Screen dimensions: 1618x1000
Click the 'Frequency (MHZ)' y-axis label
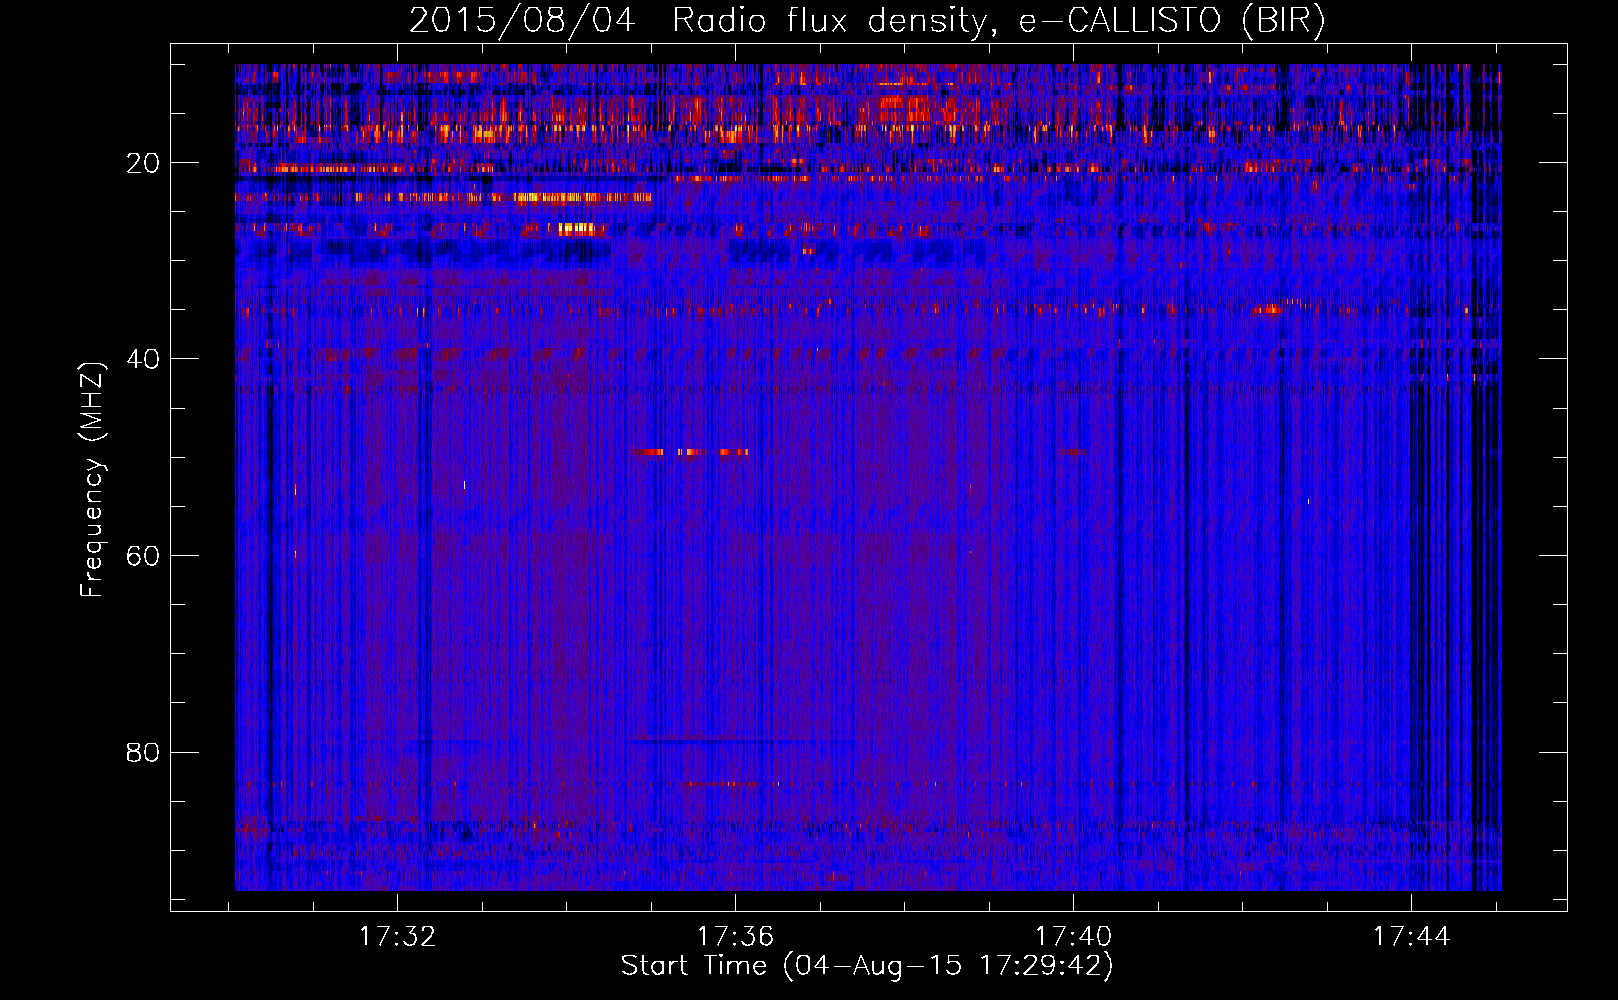coord(92,480)
